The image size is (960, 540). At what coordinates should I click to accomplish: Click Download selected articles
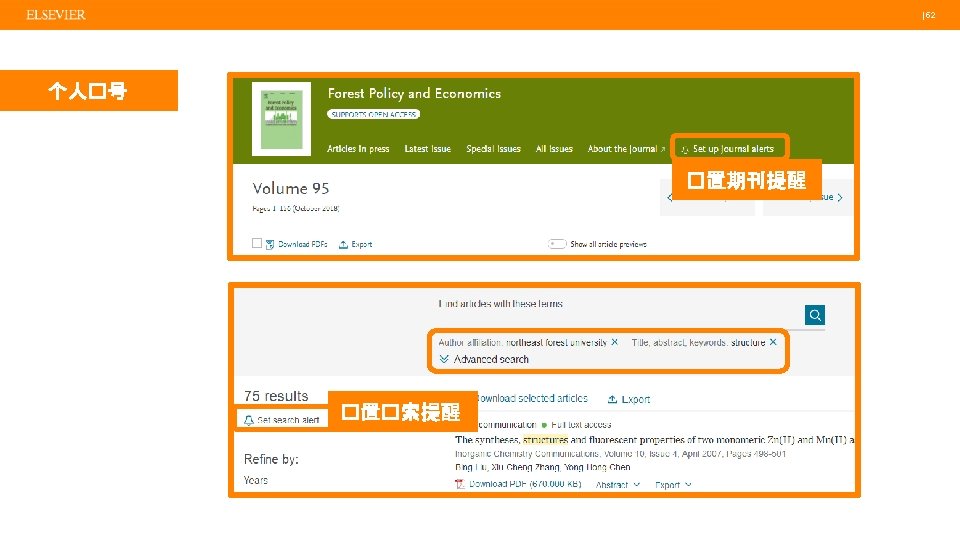531,399
